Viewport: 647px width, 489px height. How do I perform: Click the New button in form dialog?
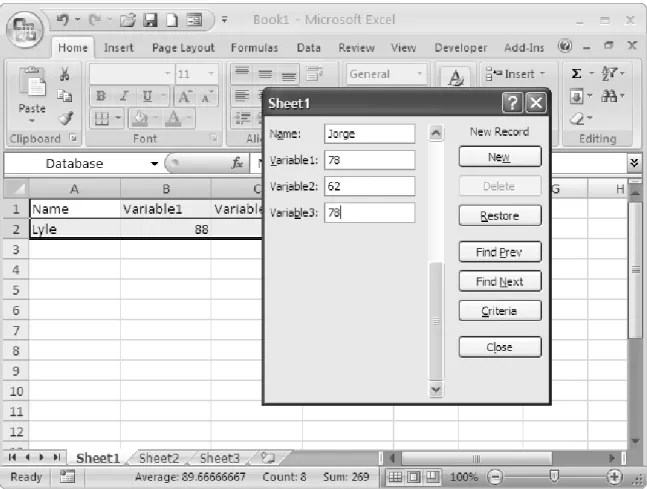tap(500, 157)
